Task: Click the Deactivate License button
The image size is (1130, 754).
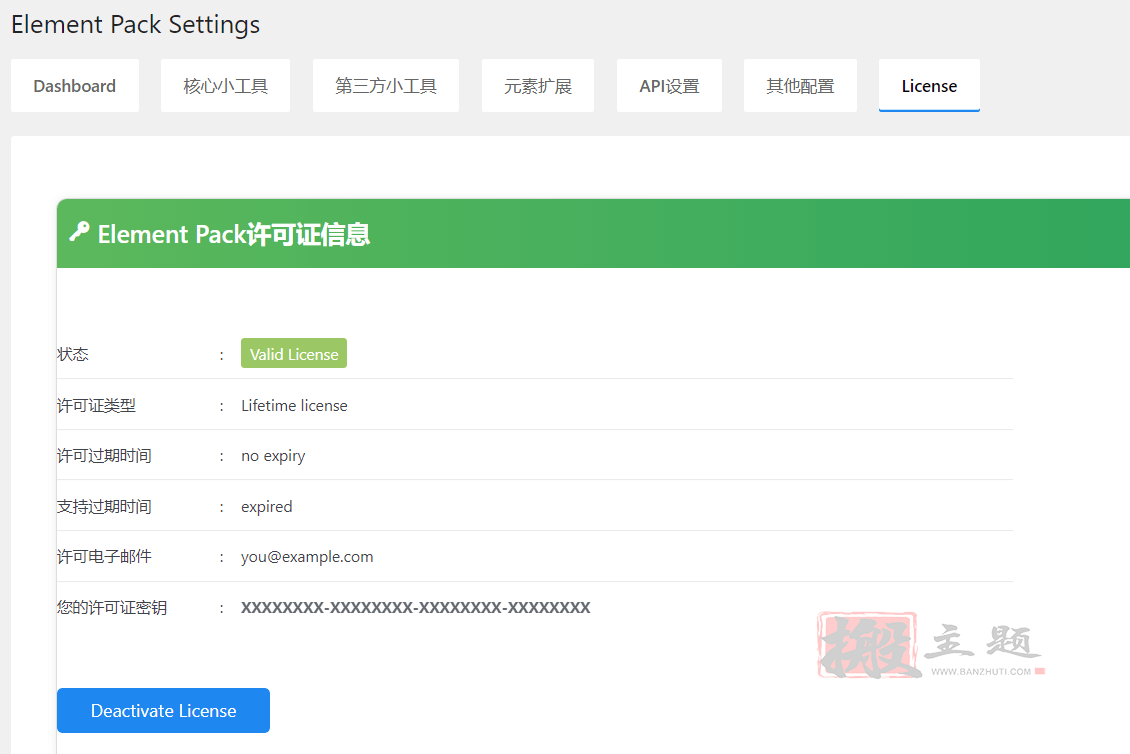Action: coord(164,711)
